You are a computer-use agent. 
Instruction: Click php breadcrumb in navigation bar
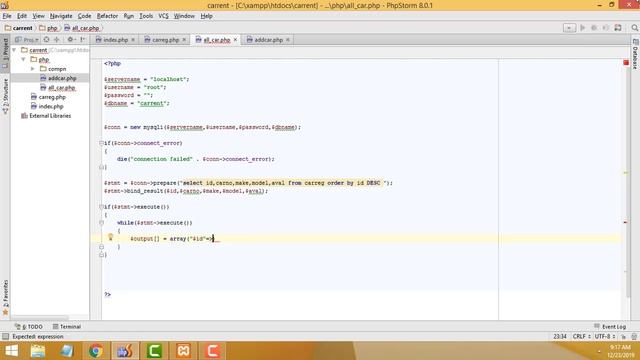pos(49,28)
